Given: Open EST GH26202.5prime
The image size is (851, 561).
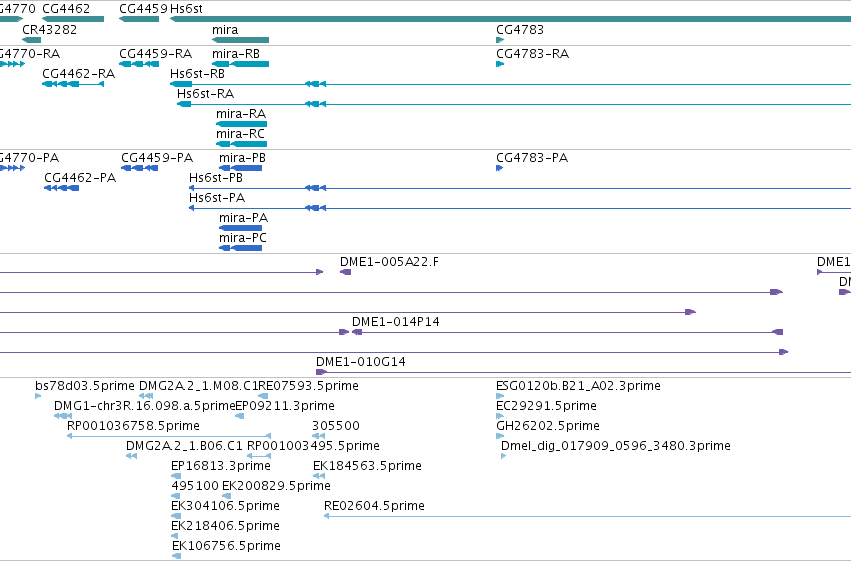Looking at the screenshot, I should tap(500, 436).
